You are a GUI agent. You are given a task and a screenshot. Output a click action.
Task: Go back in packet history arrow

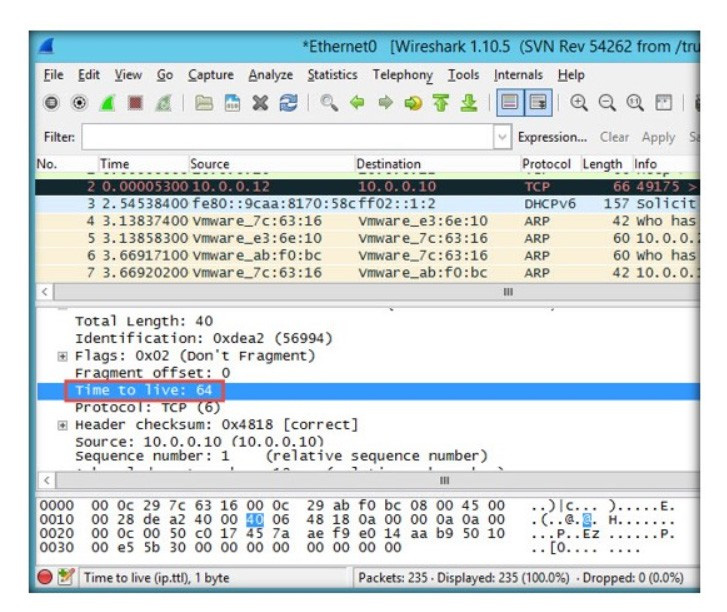point(357,102)
